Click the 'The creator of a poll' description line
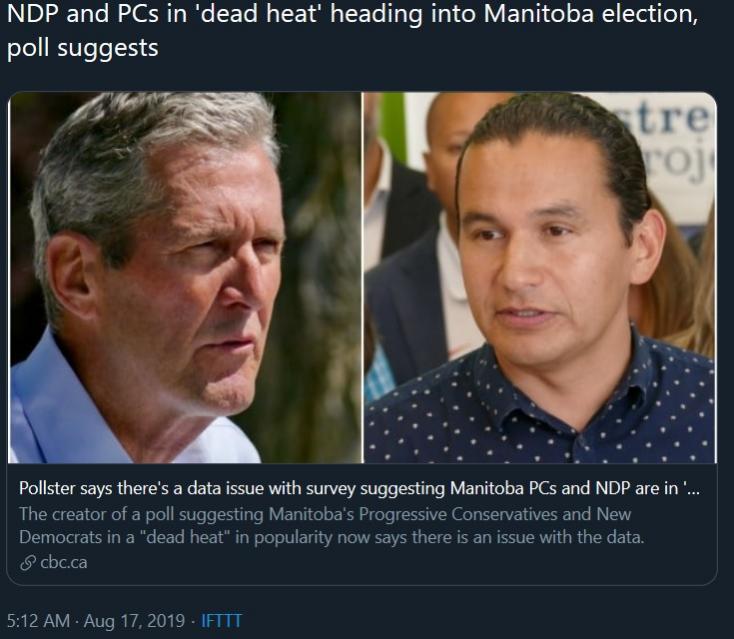734x639 pixels. tap(325, 514)
